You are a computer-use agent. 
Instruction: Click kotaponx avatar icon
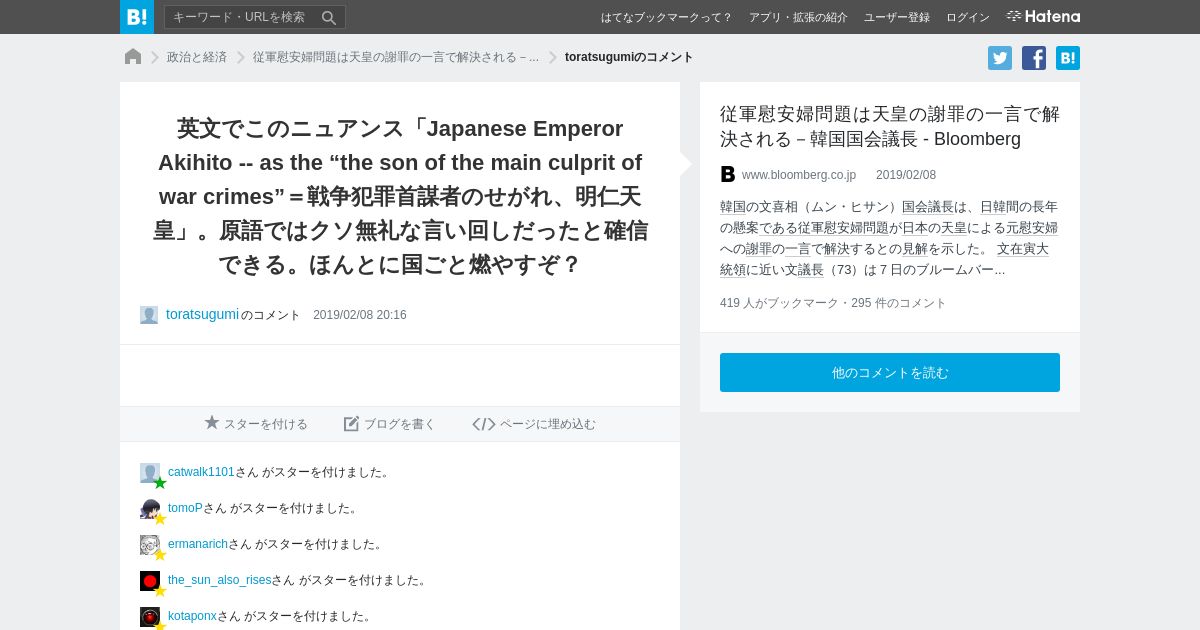(x=151, y=618)
